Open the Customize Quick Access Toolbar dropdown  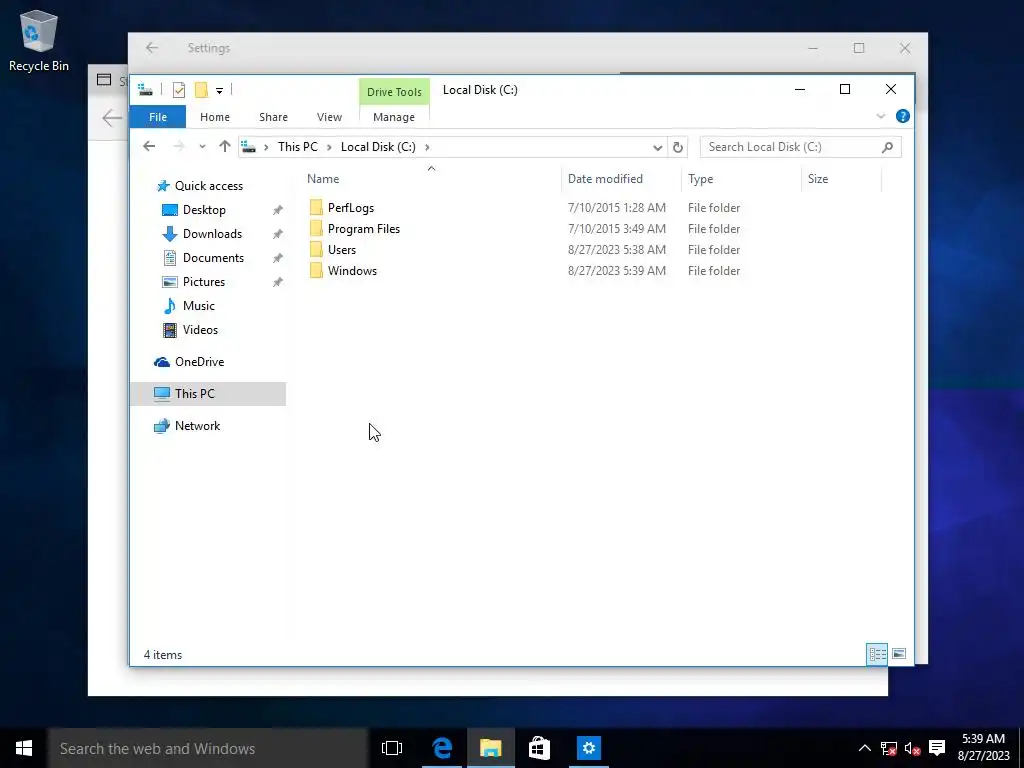point(219,91)
